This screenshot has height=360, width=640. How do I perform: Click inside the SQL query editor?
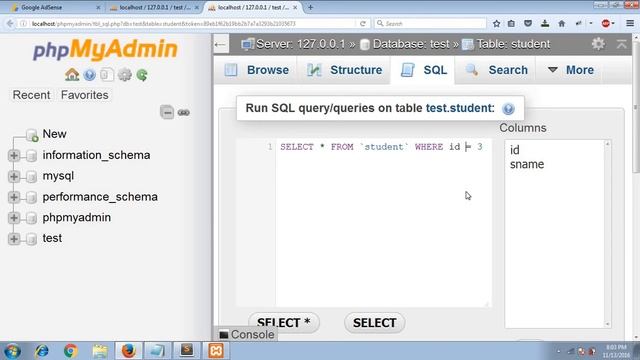pos(384,222)
